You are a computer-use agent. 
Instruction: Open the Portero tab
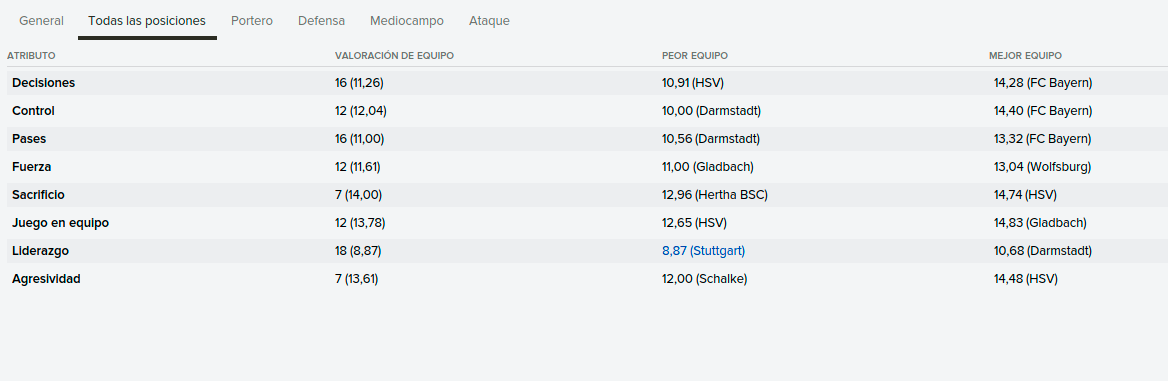pyautogui.click(x=252, y=21)
